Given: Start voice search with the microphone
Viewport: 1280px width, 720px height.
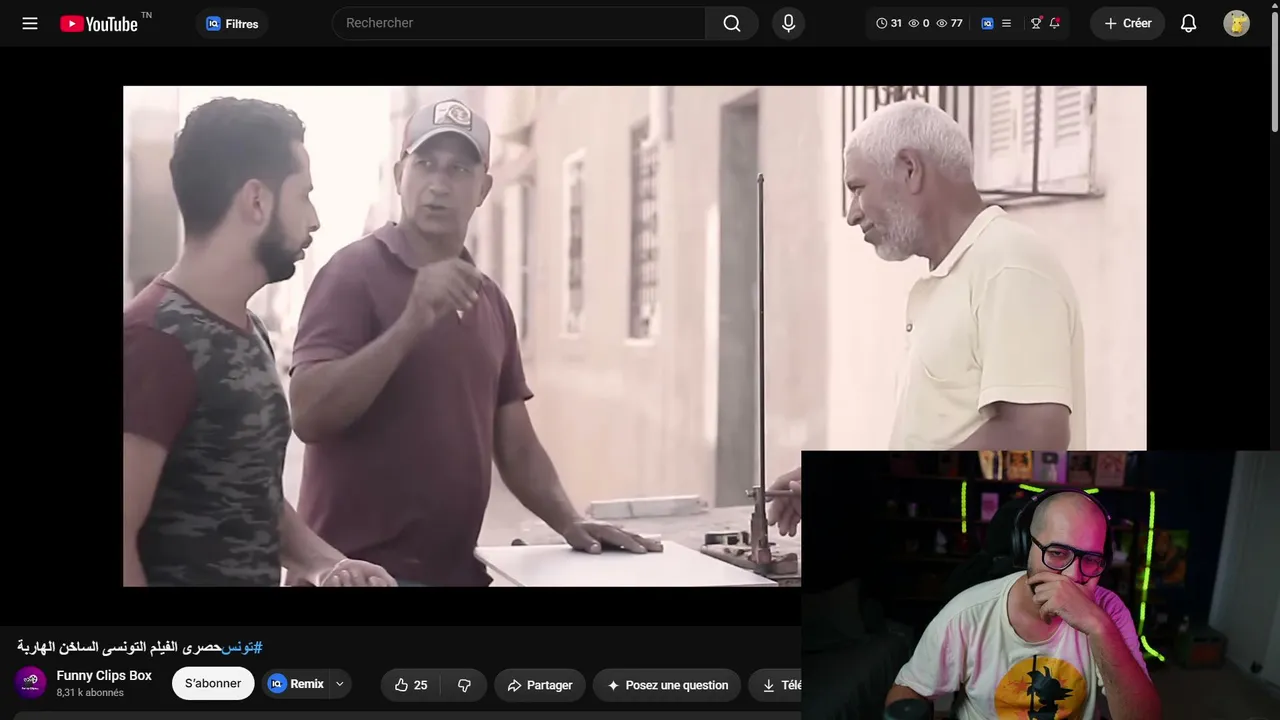Looking at the screenshot, I should click(788, 23).
